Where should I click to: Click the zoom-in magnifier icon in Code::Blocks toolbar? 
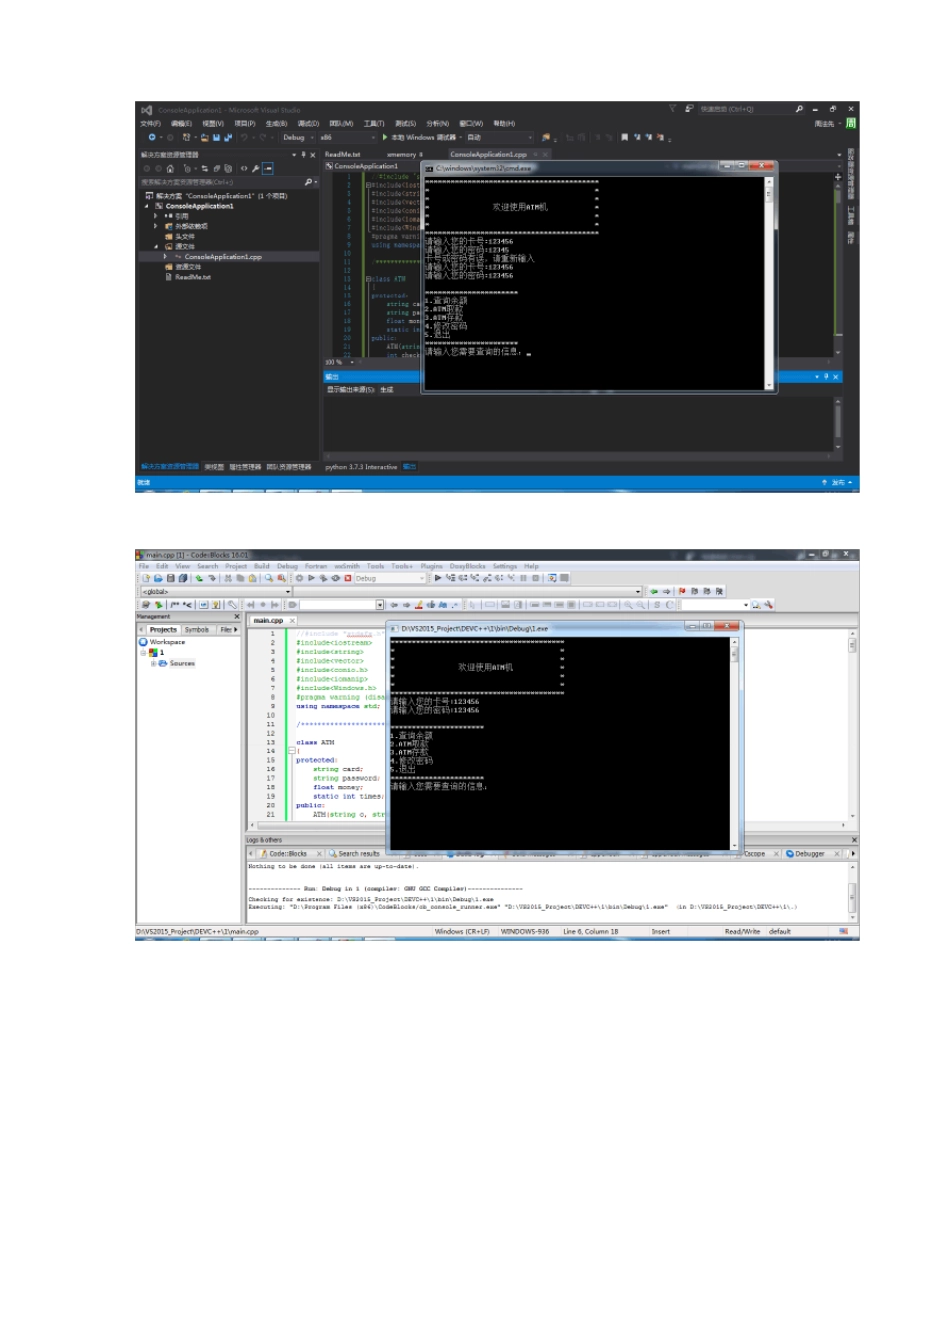click(x=628, y=605)
